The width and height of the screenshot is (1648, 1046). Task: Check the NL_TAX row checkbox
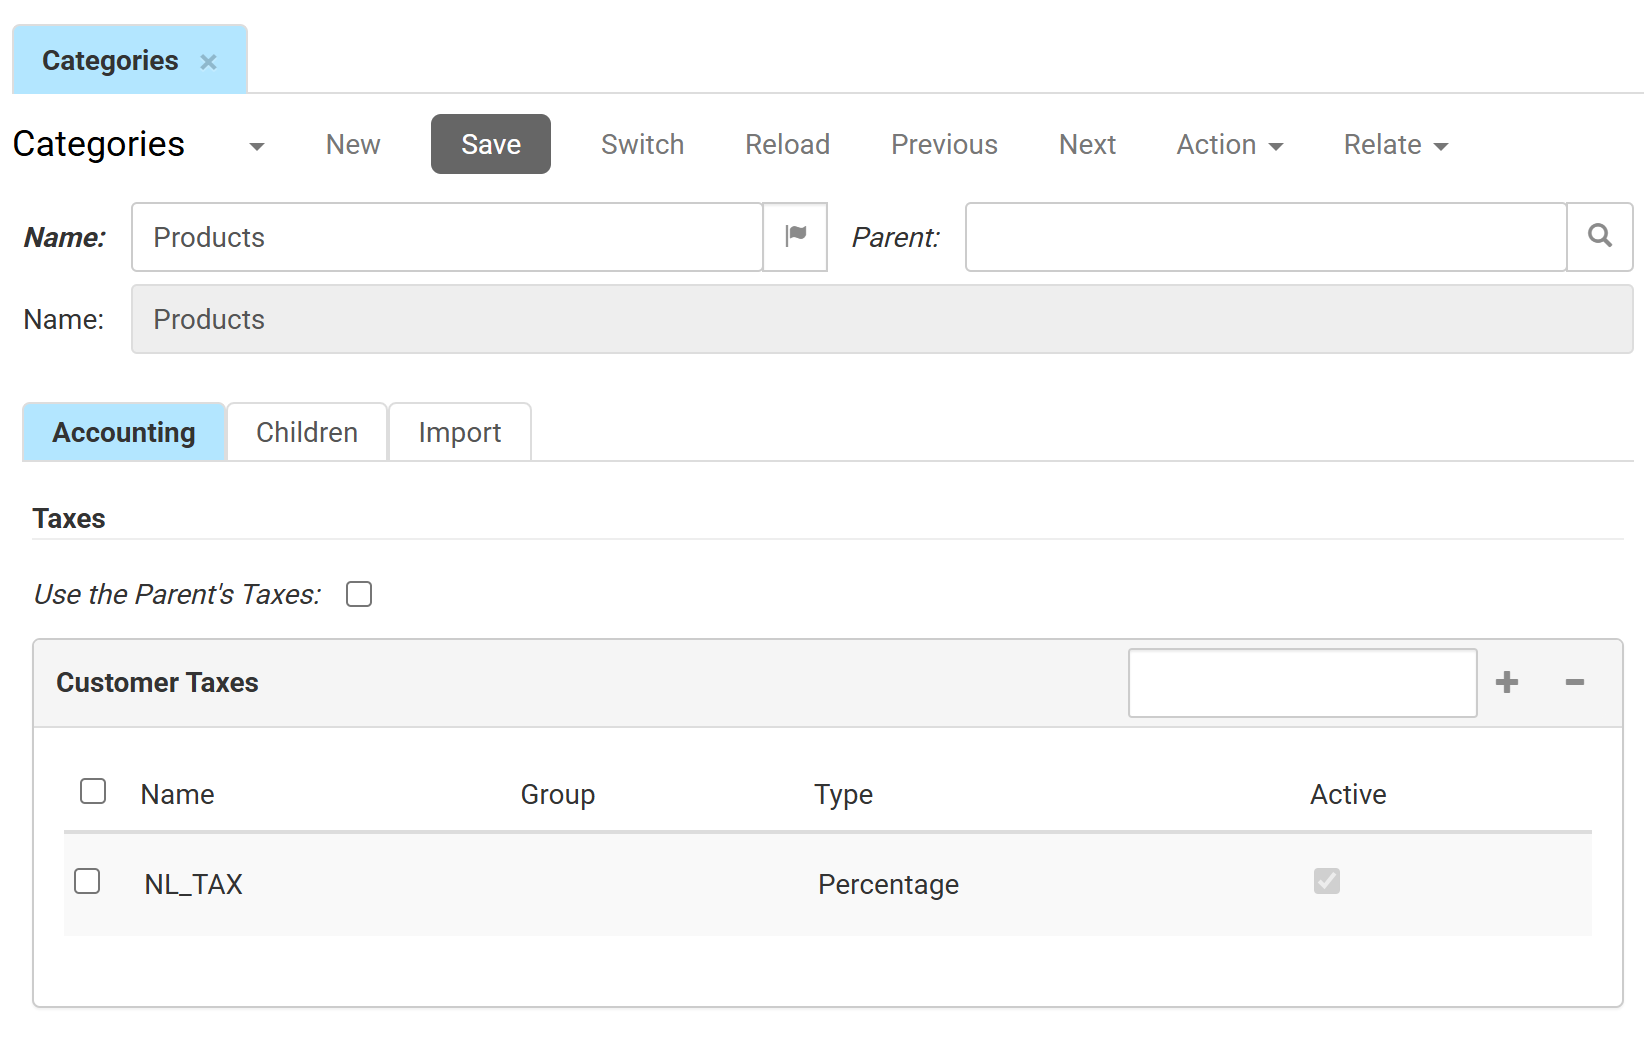click(88, 881)
